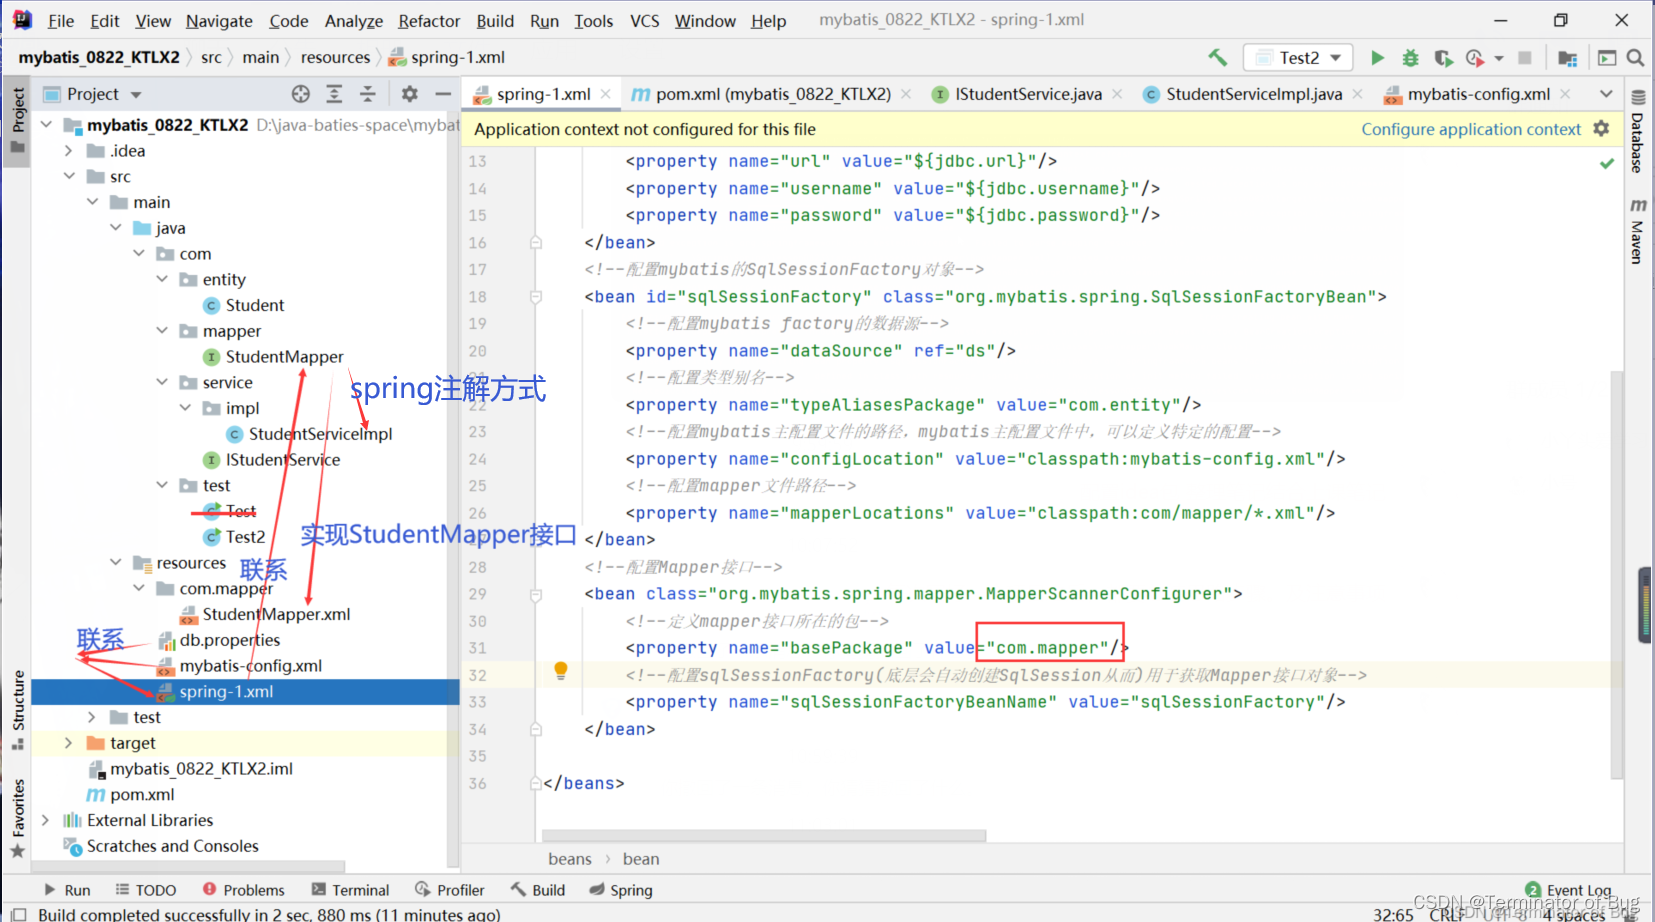This screenshot has height=922, width=1655.
Task: Open the Database tool window
Action: tap(1638, 132)
